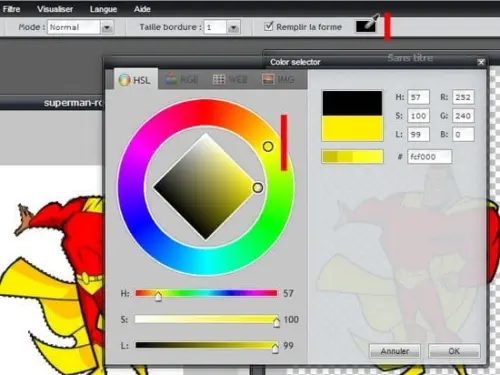Click the black fill color swatch with eyedropper

tap(366, 26)
